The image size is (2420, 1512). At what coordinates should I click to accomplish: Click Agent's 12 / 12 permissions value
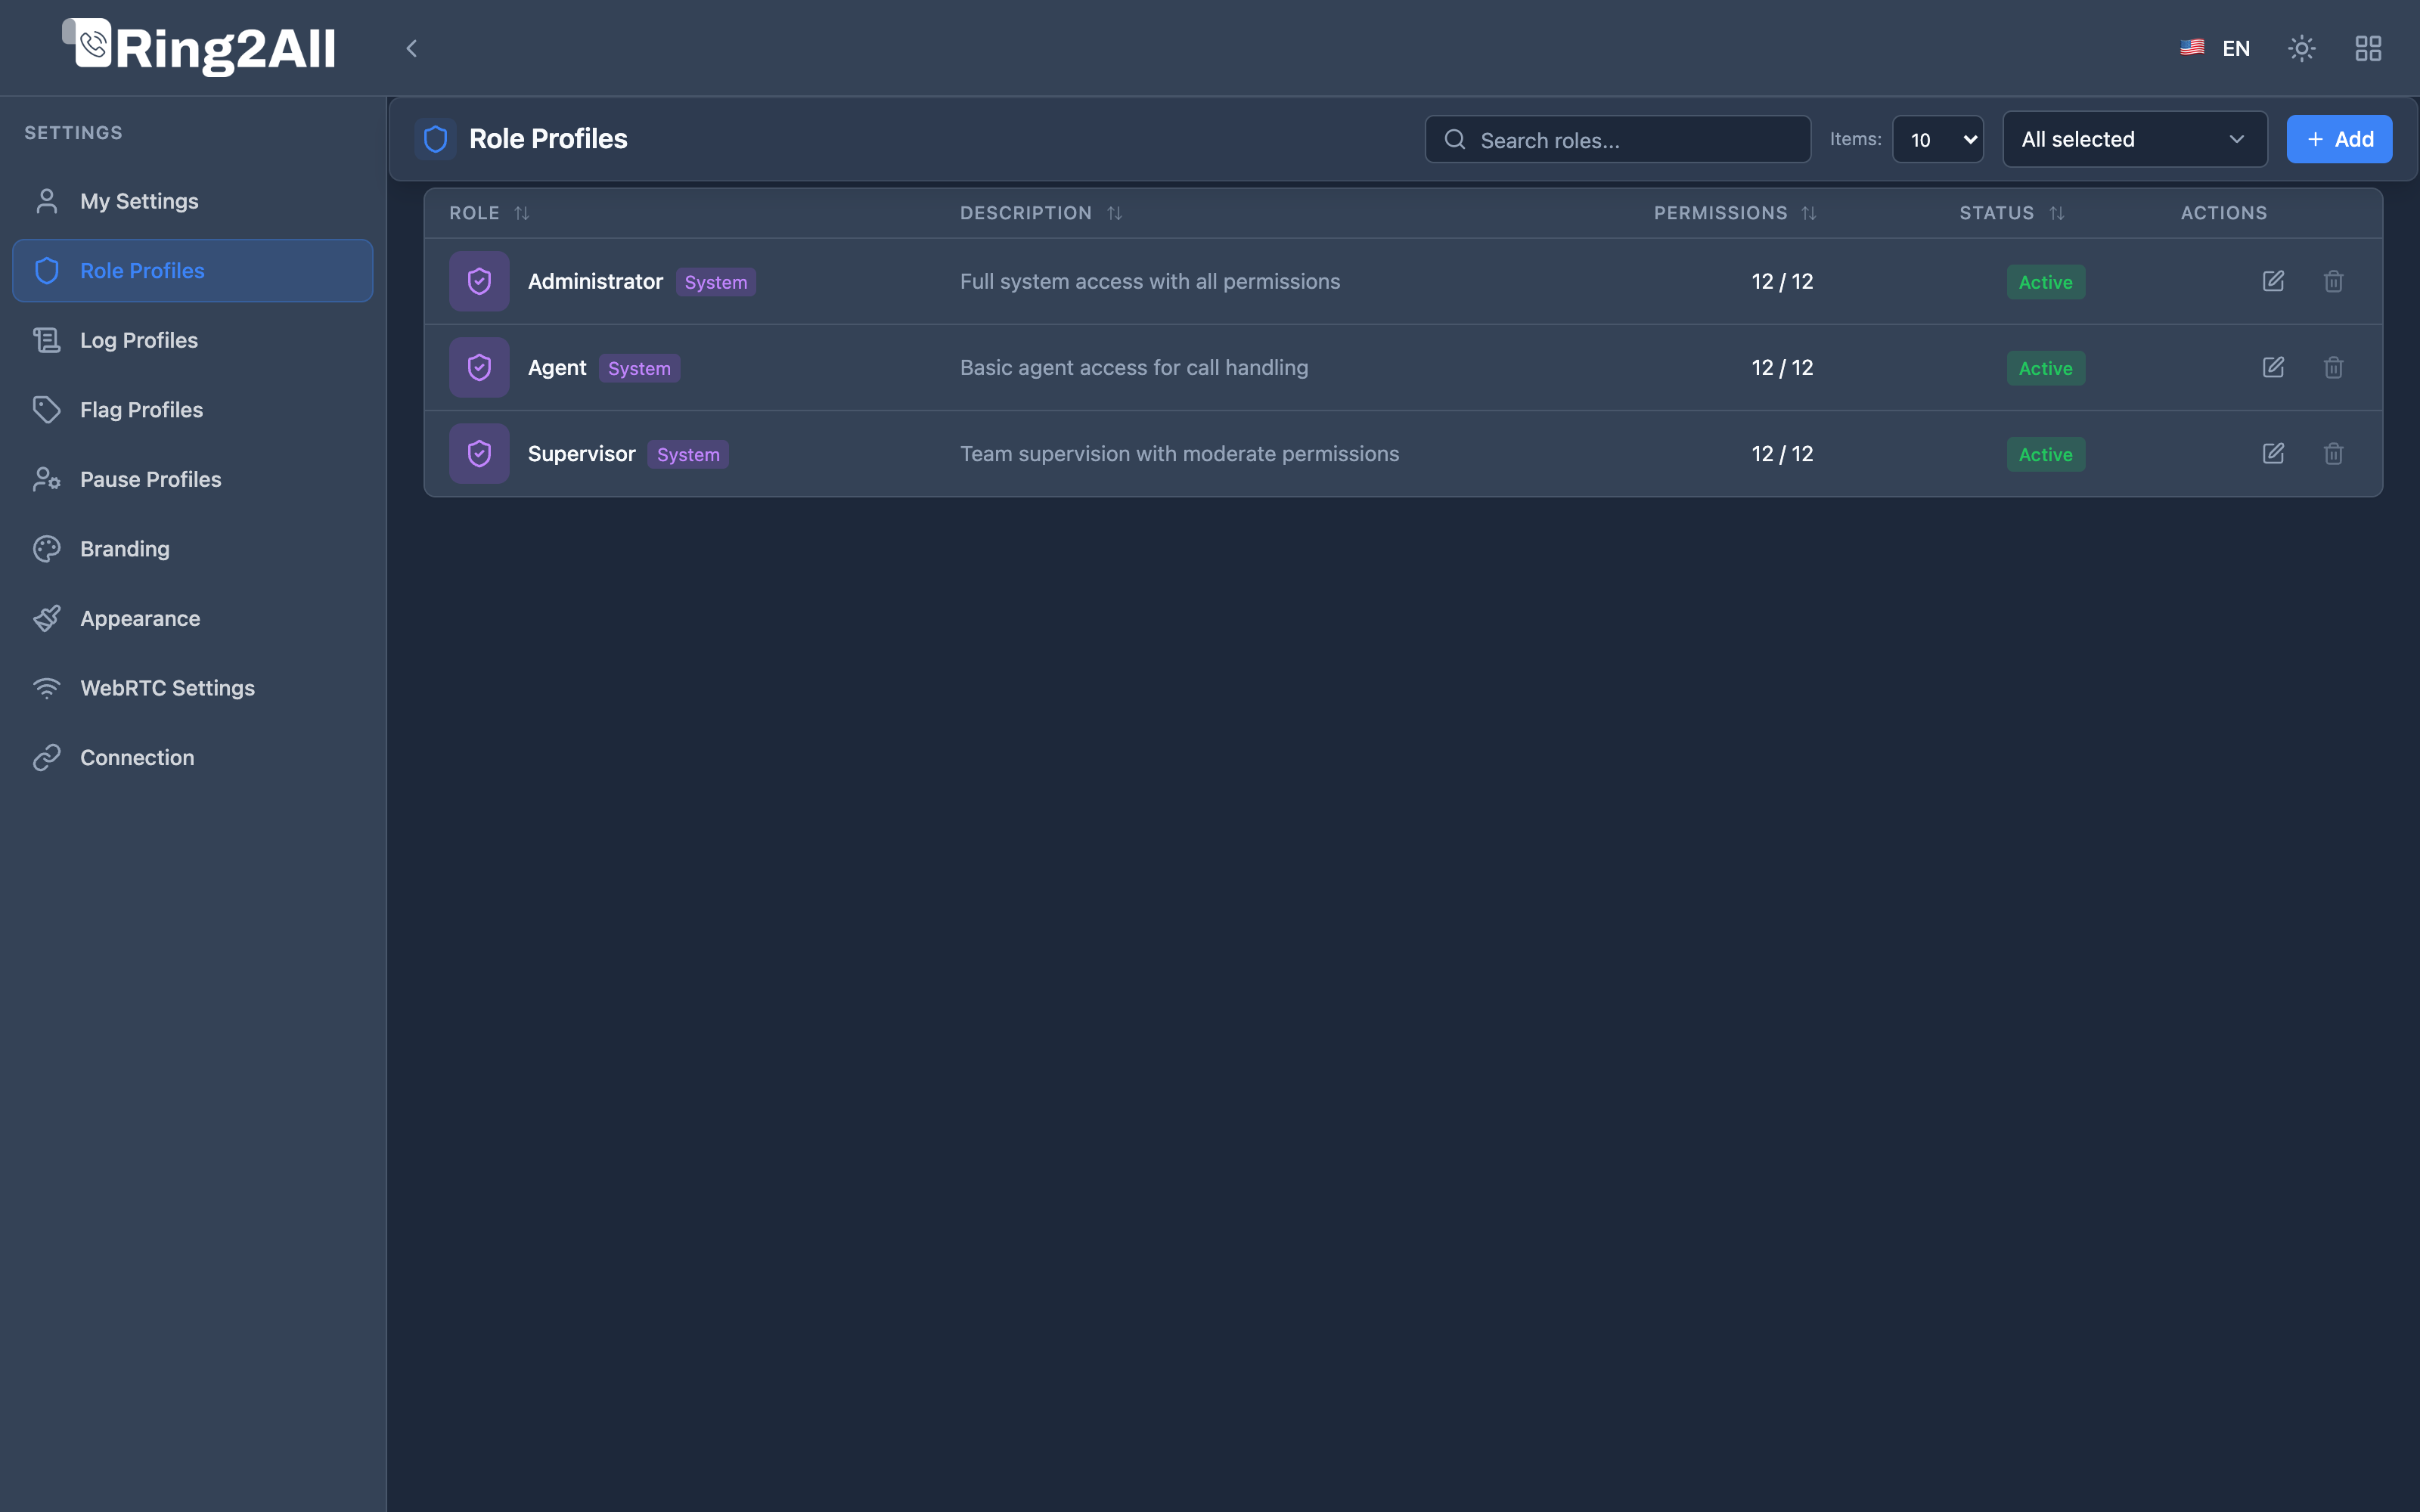[1782, 367]
